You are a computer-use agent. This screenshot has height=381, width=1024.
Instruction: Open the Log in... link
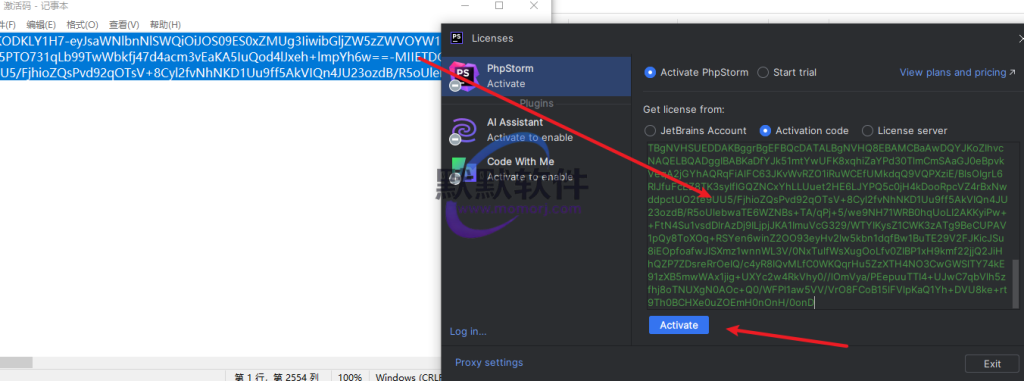tap(468, 331)
